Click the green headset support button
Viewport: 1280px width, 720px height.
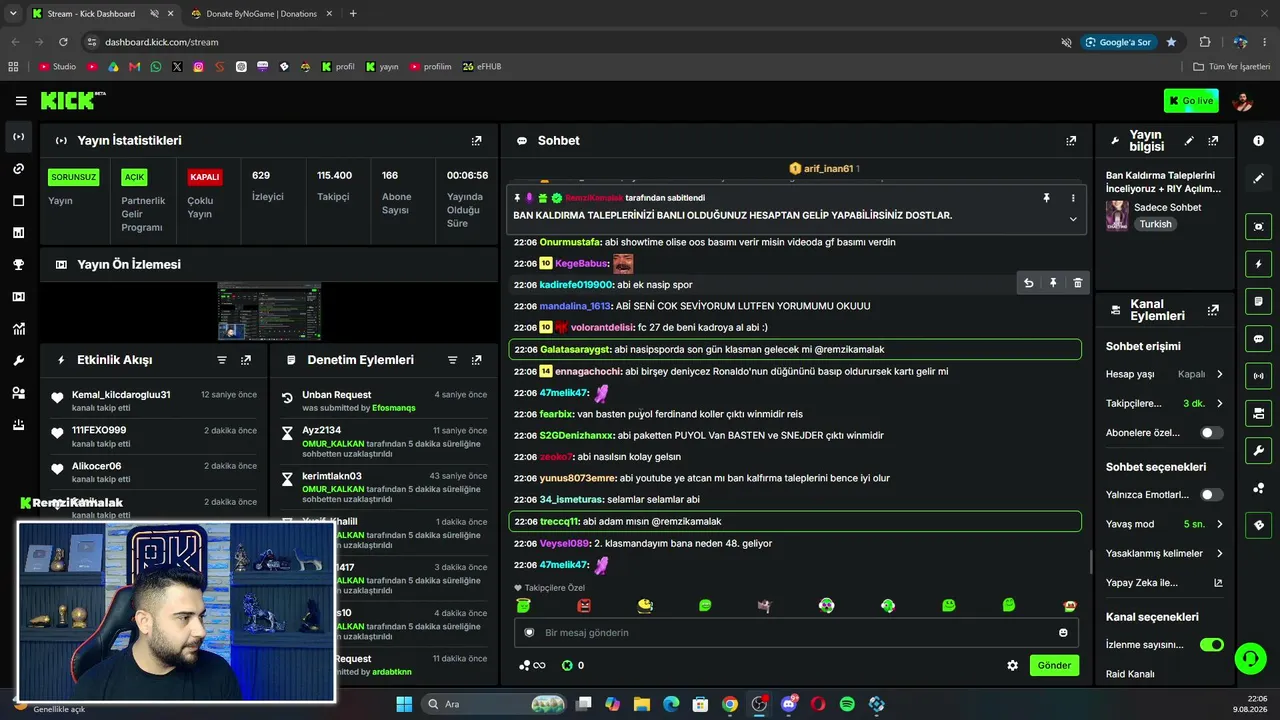[x=1250, y=658]
